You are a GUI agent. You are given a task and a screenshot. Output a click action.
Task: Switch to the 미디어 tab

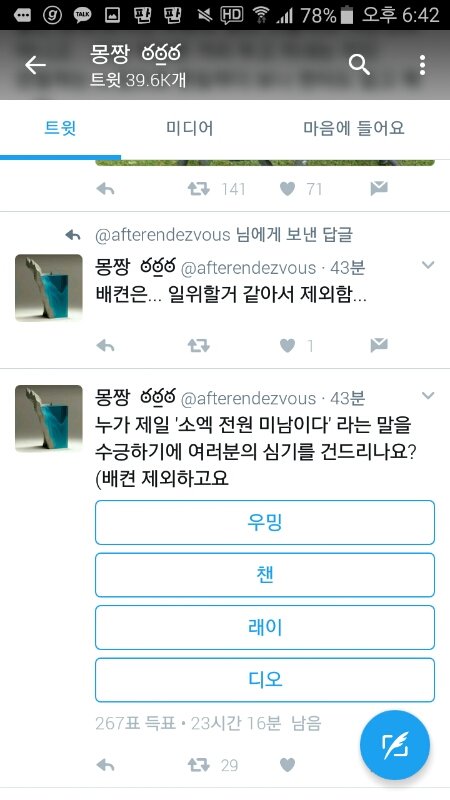pos(189,128)
